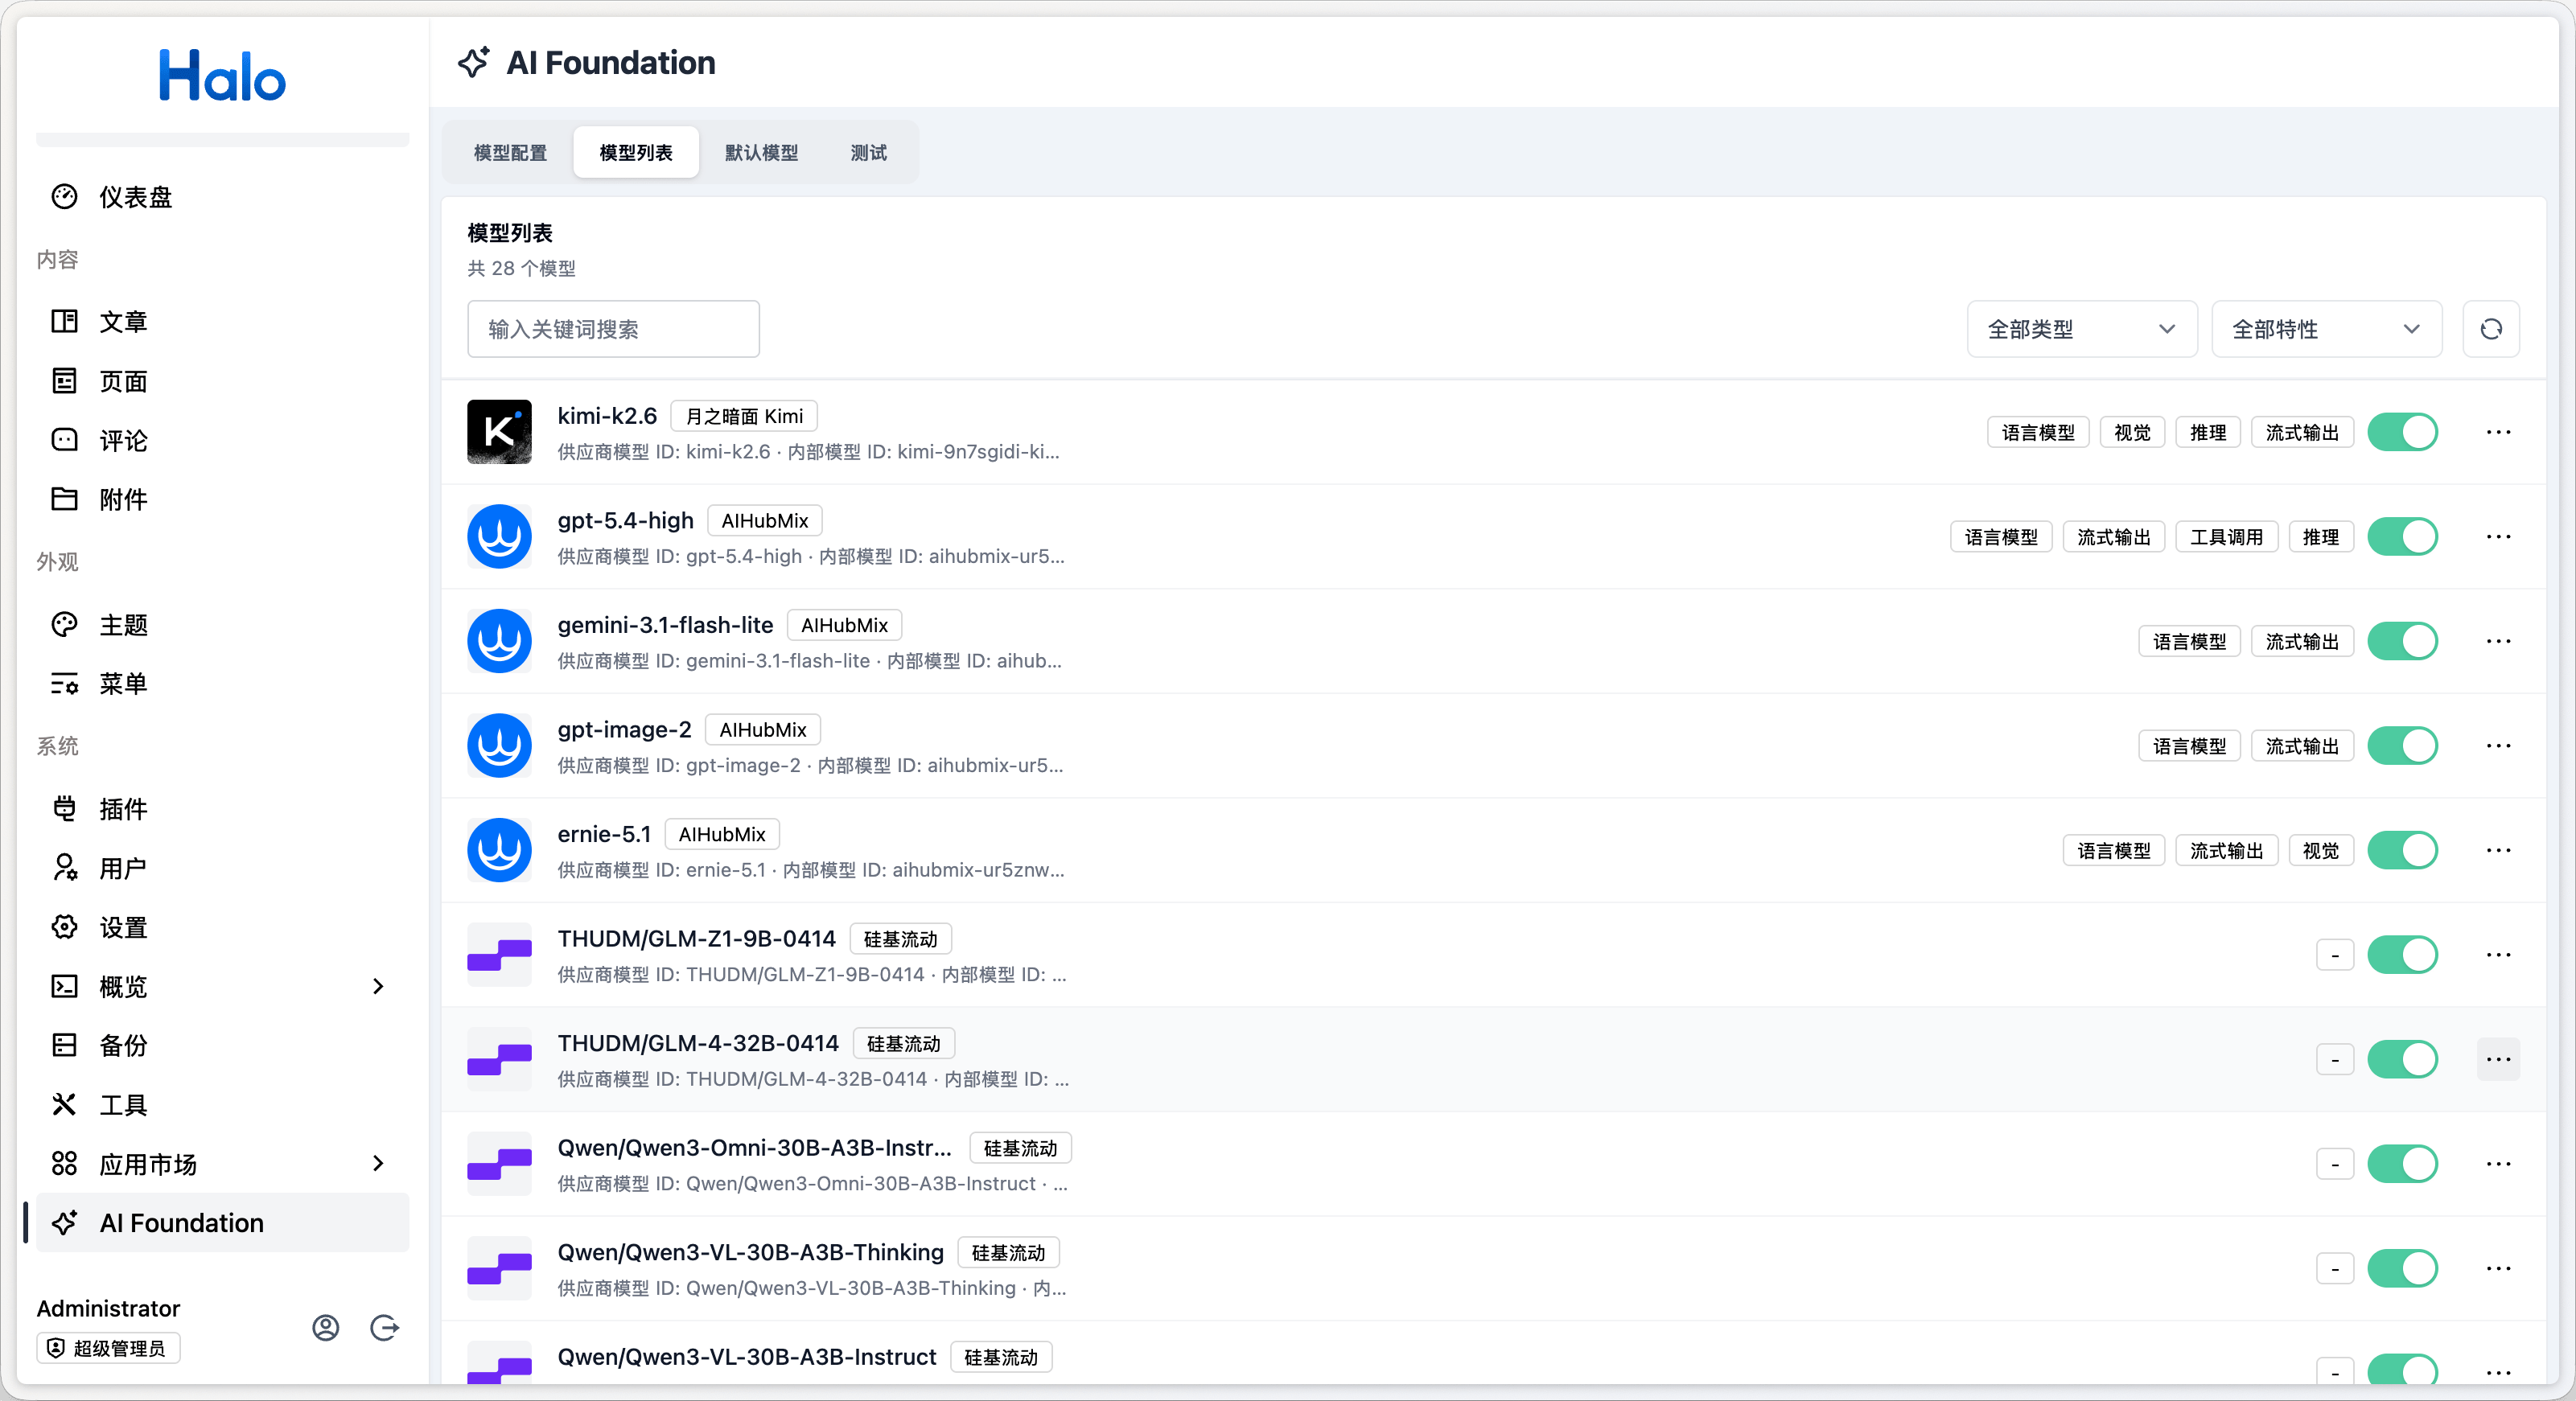Open more options for Qwen3-VL-30B-A3B-Thinking
The image size is (2576, 1401).
pyautogui.click(x=2498, y=1268)
